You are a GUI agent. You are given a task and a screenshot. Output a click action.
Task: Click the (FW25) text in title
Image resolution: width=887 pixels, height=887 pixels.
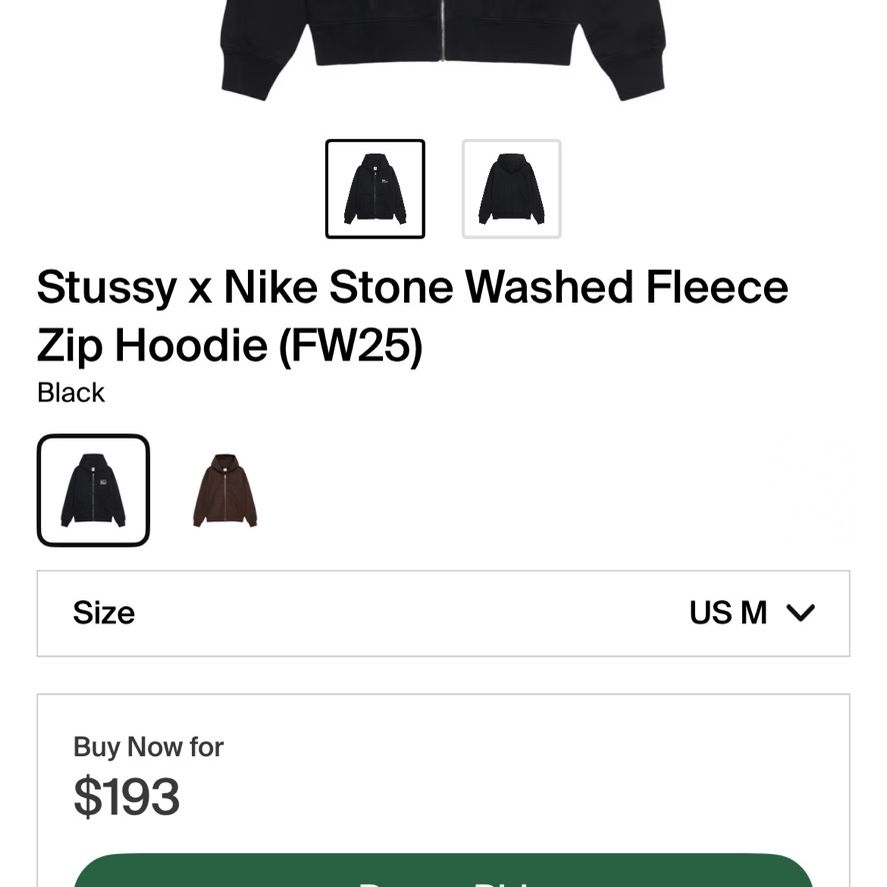tap(350, 346)
